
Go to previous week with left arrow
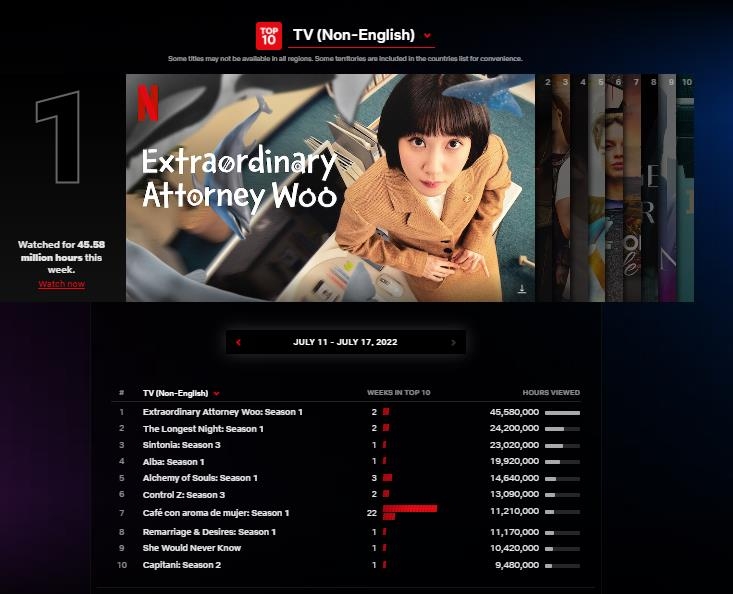tap(238, 342)
